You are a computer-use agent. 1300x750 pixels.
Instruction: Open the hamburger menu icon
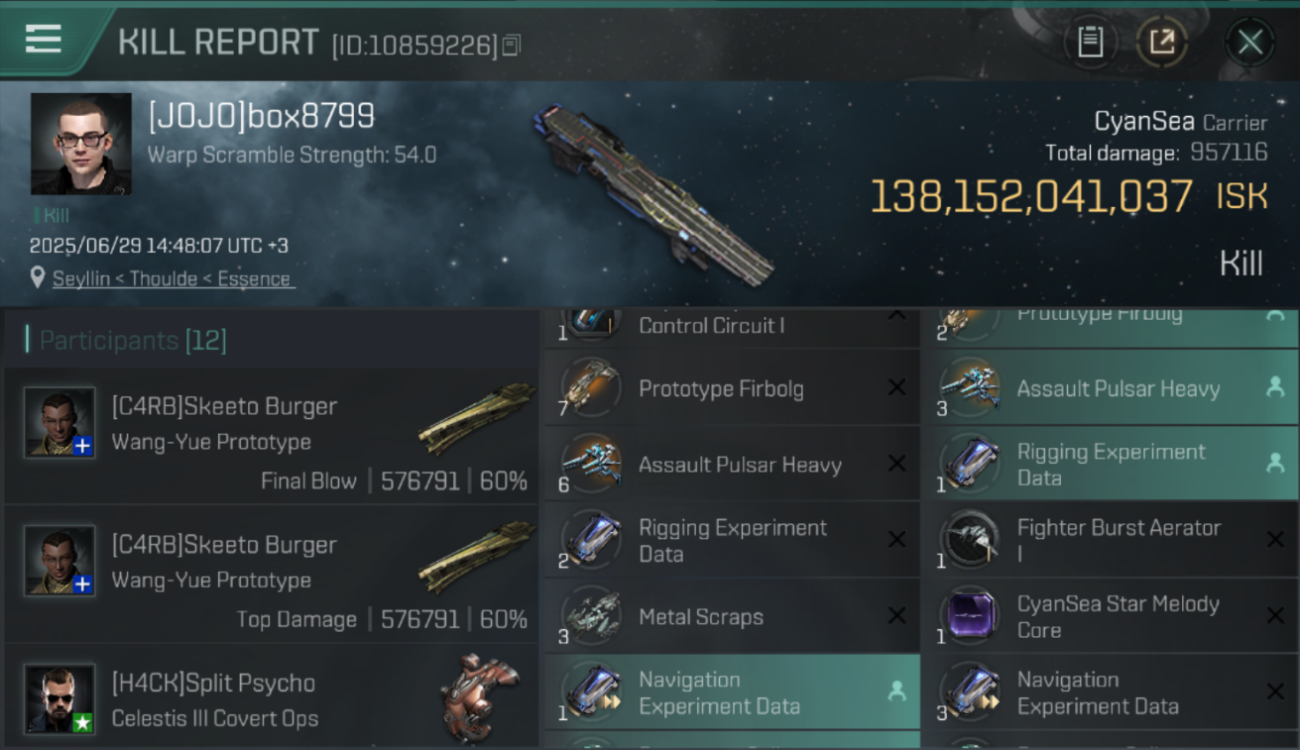(43, 39)
